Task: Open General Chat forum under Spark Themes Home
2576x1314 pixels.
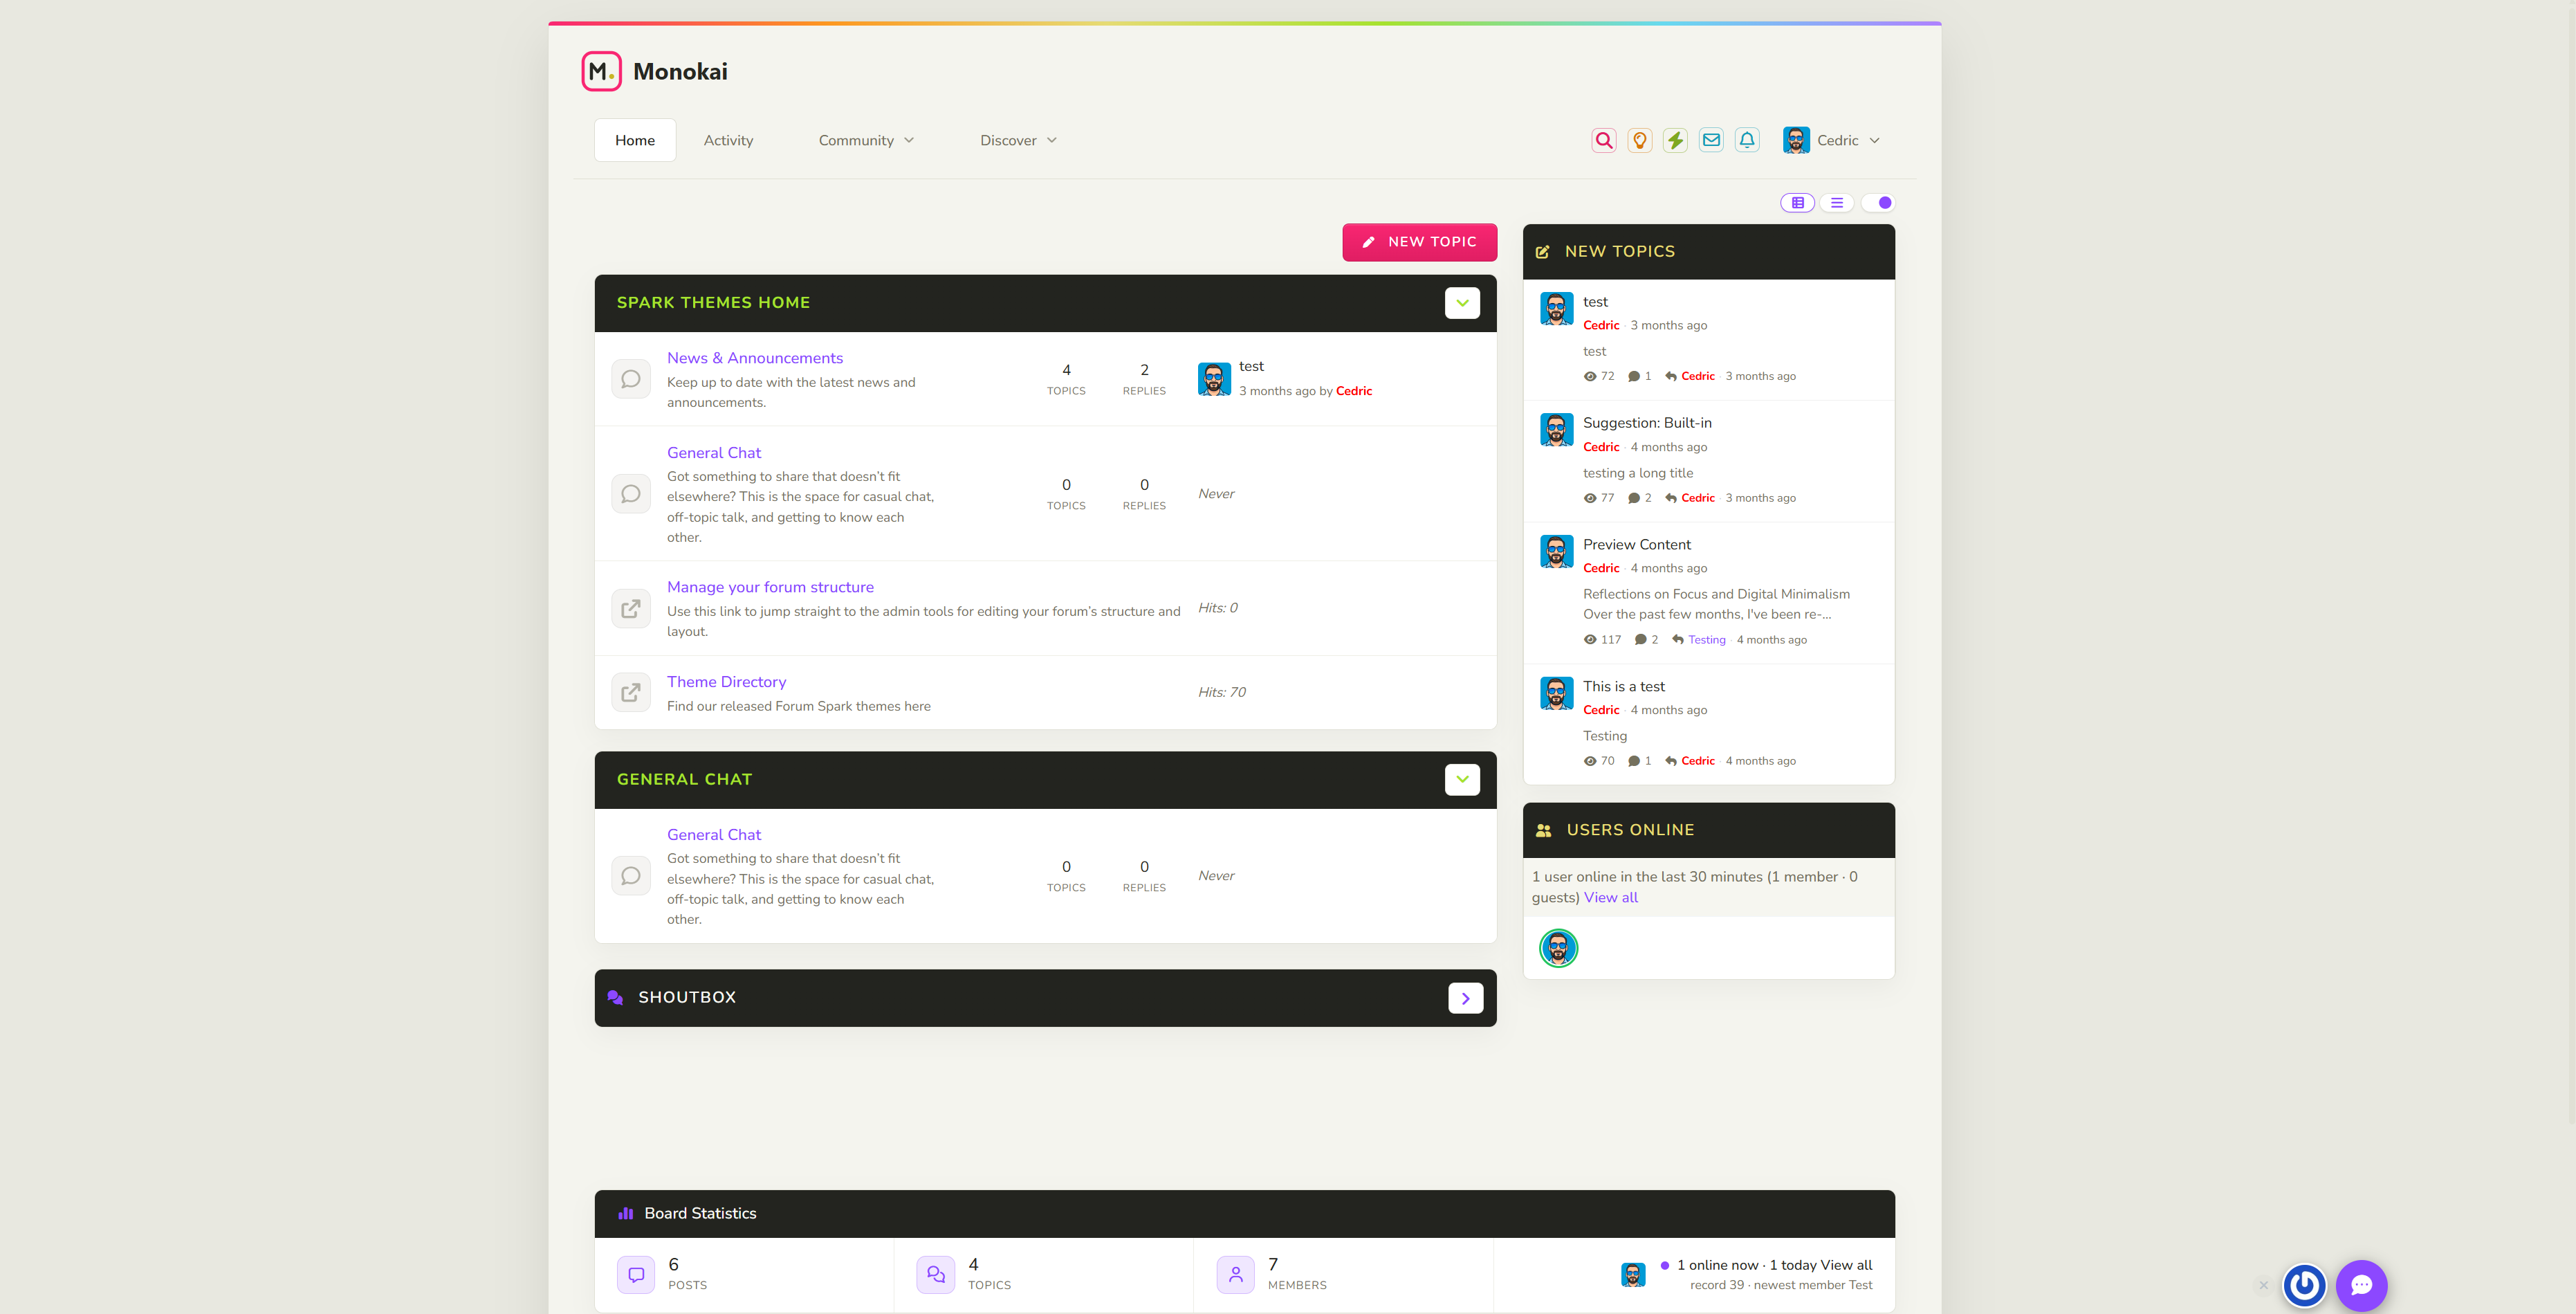Action: pos(714,453)
